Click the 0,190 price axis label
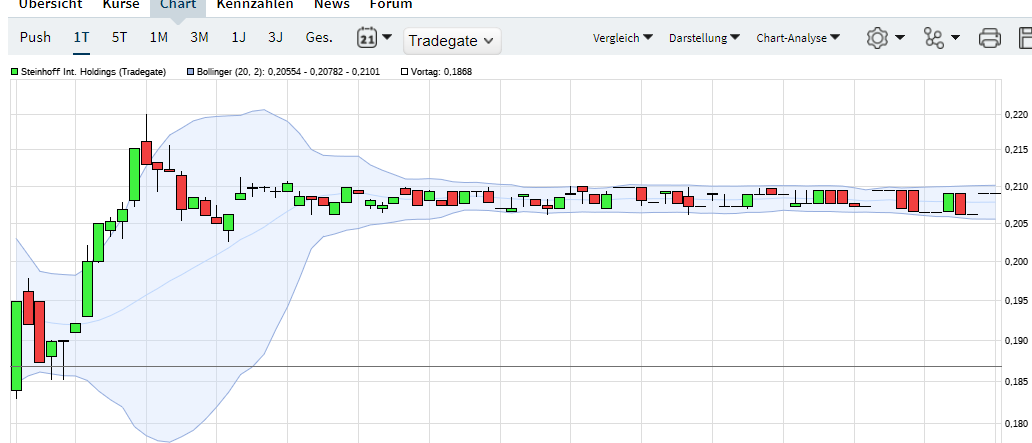Viewport: 1032px width, 443px height. coord(1018,340)
